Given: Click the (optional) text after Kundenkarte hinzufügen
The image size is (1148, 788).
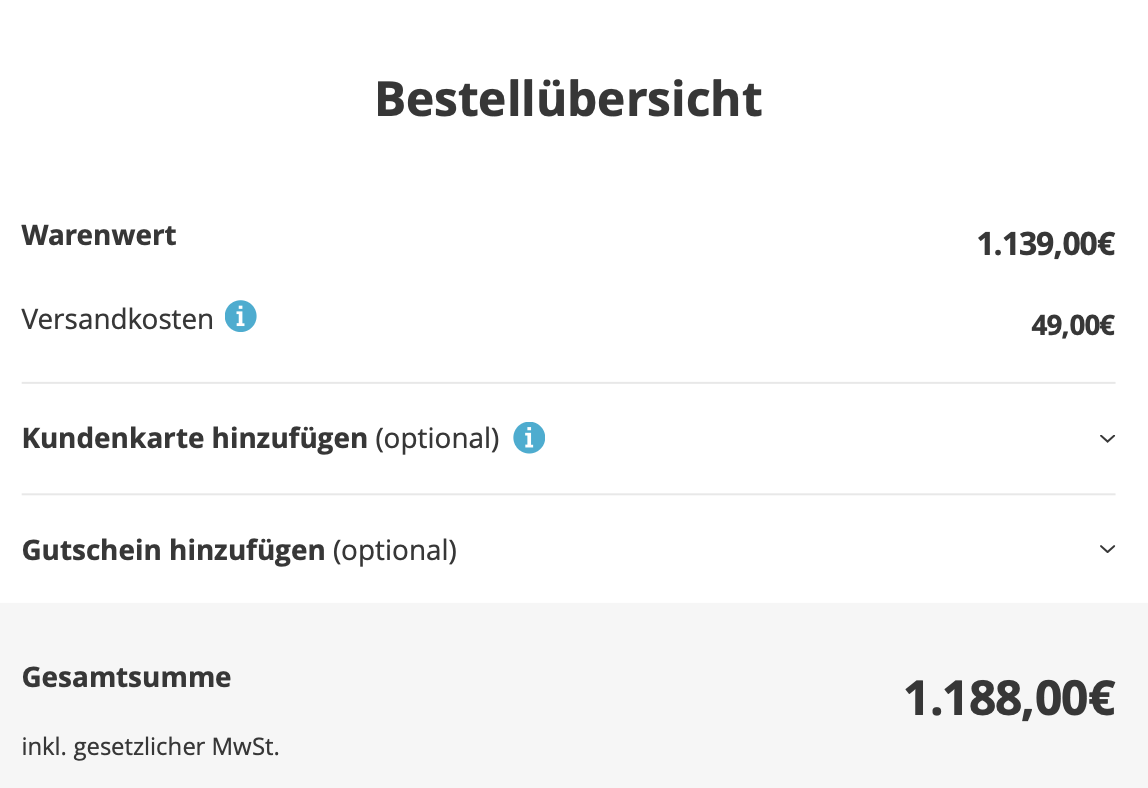Looking at the screenshot, I should [437, 438].
